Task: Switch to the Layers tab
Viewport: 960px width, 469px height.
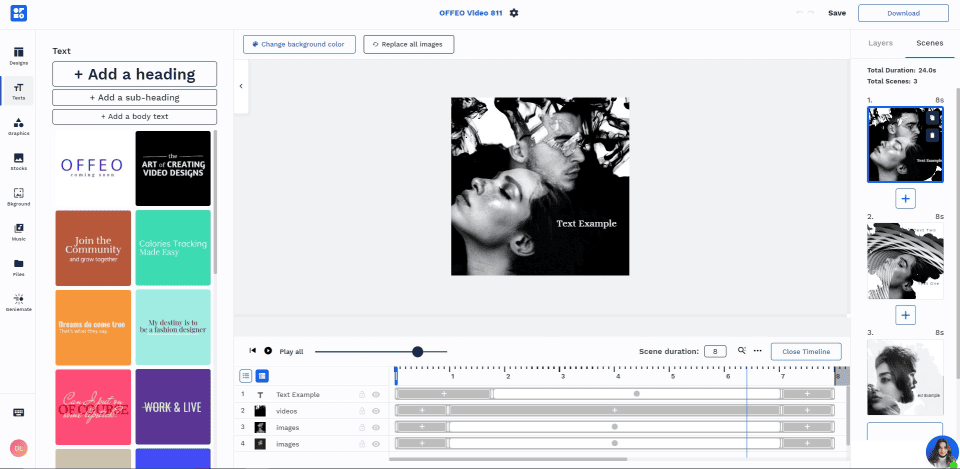Action: [x=880, y=44]
